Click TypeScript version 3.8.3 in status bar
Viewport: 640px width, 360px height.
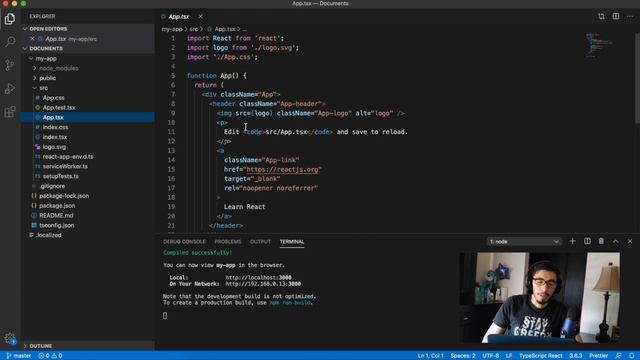(576, 356)
